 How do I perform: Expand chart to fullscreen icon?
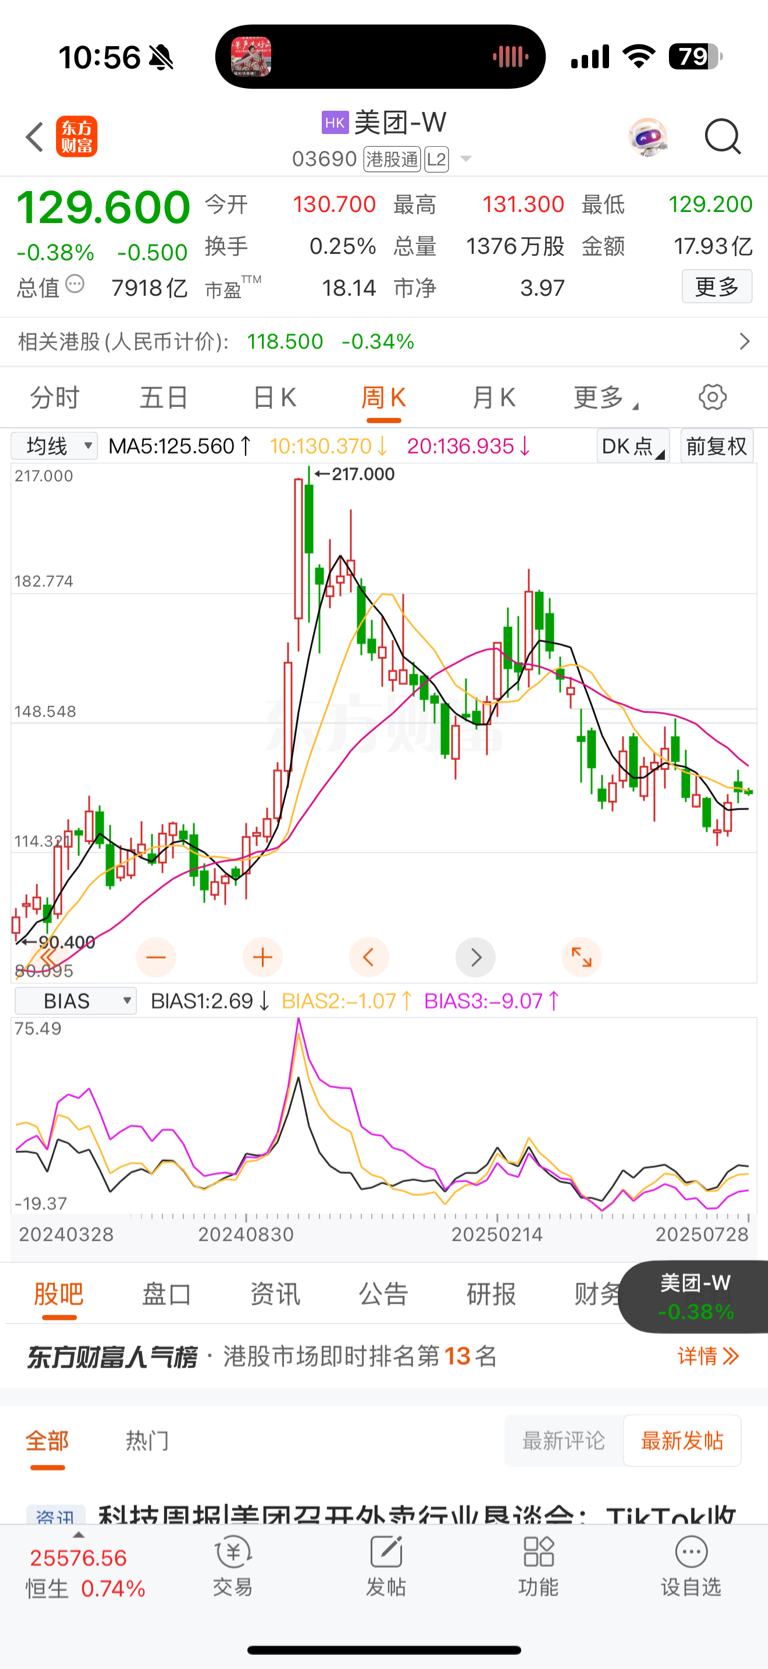[x=582, y=957]
